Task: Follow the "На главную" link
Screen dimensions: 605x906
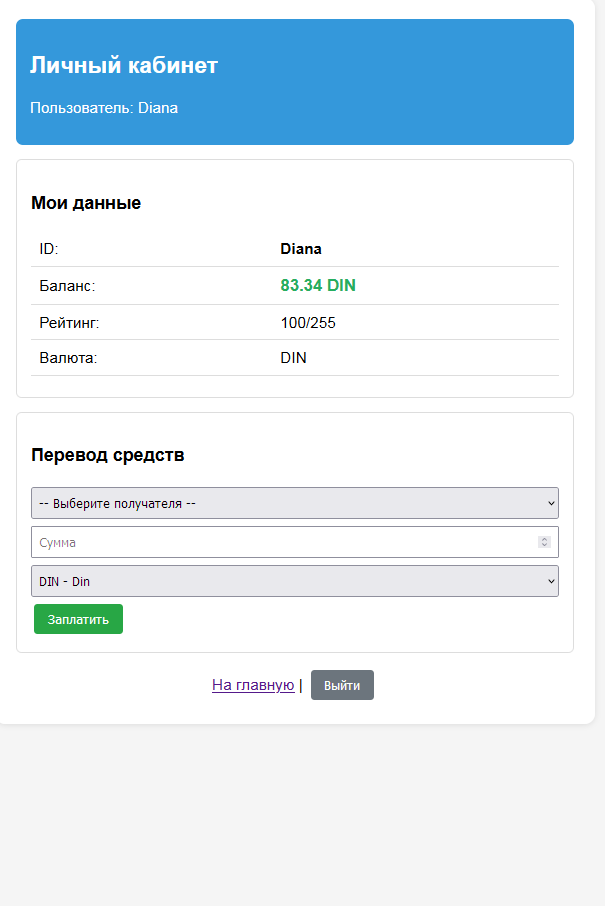Action: (x=252, y=684)
